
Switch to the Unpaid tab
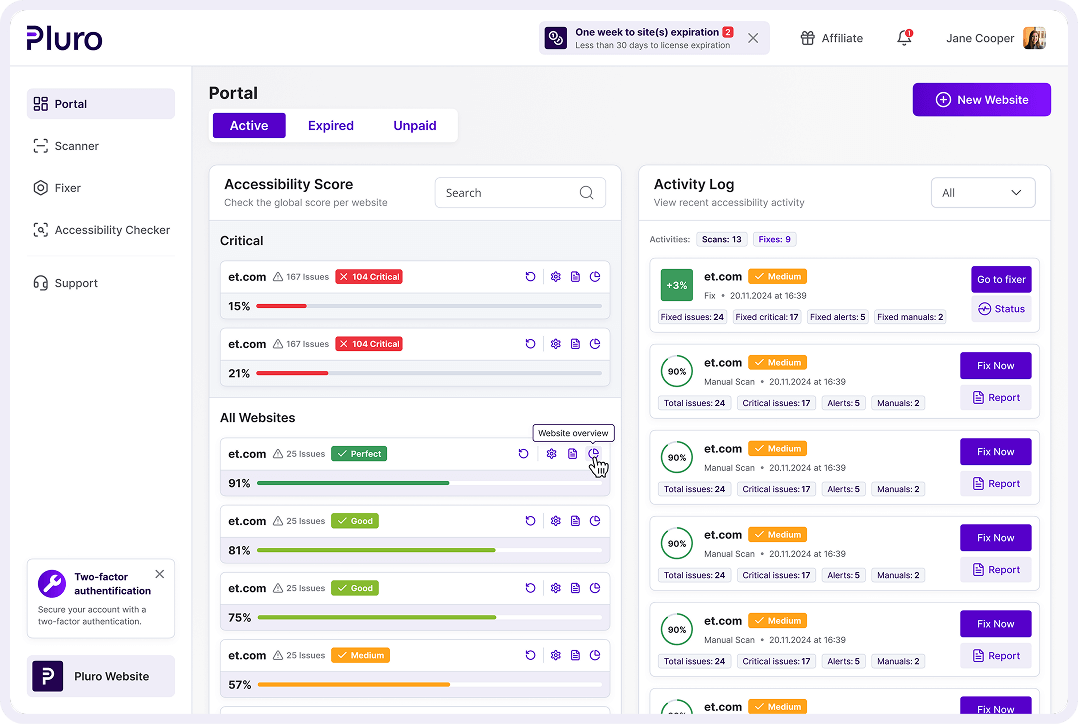[x=414, y=126]
